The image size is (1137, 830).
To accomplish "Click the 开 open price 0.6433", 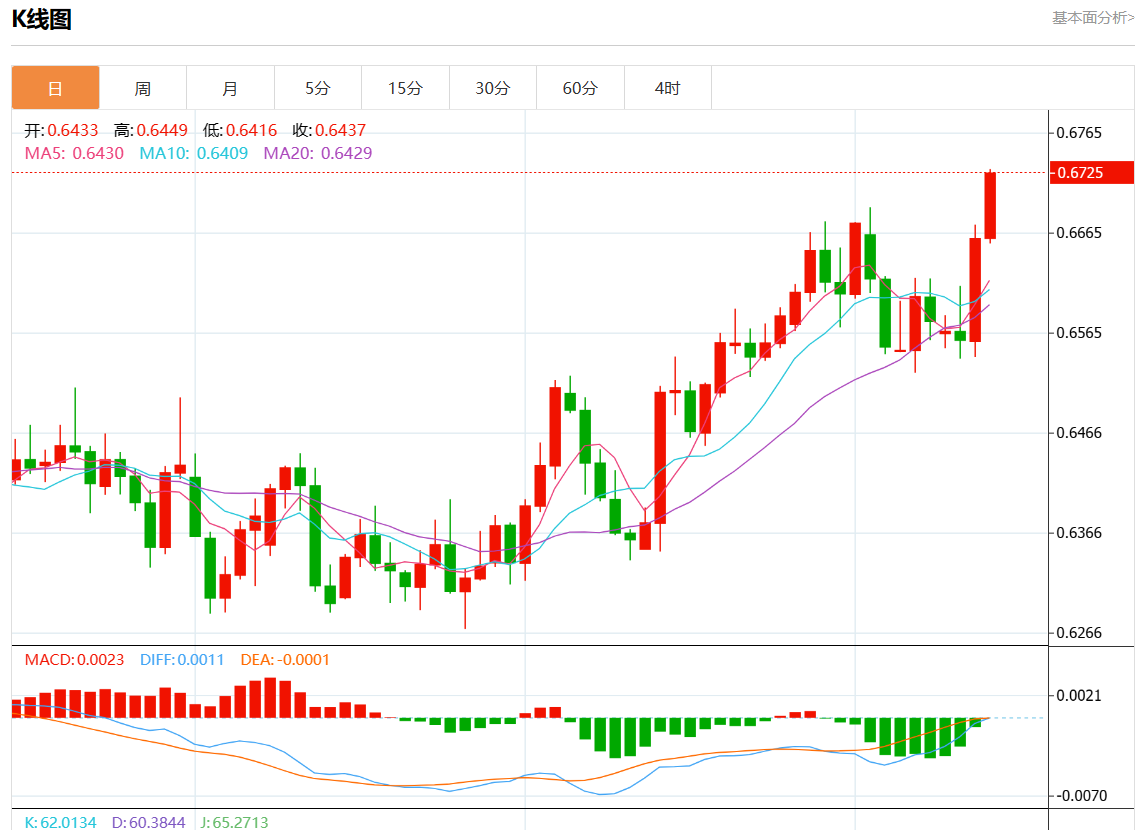I will coord(62,130).
